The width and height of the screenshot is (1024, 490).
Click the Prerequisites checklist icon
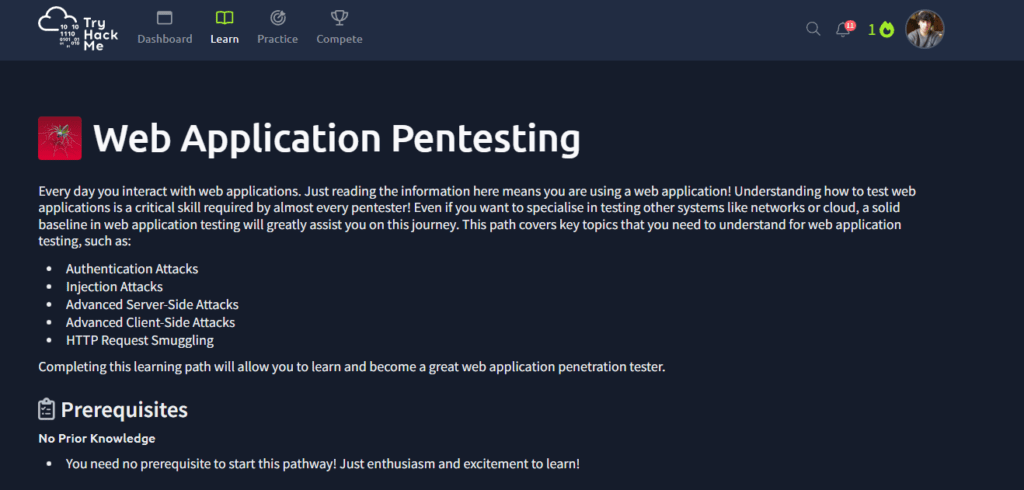click(47, 409)
